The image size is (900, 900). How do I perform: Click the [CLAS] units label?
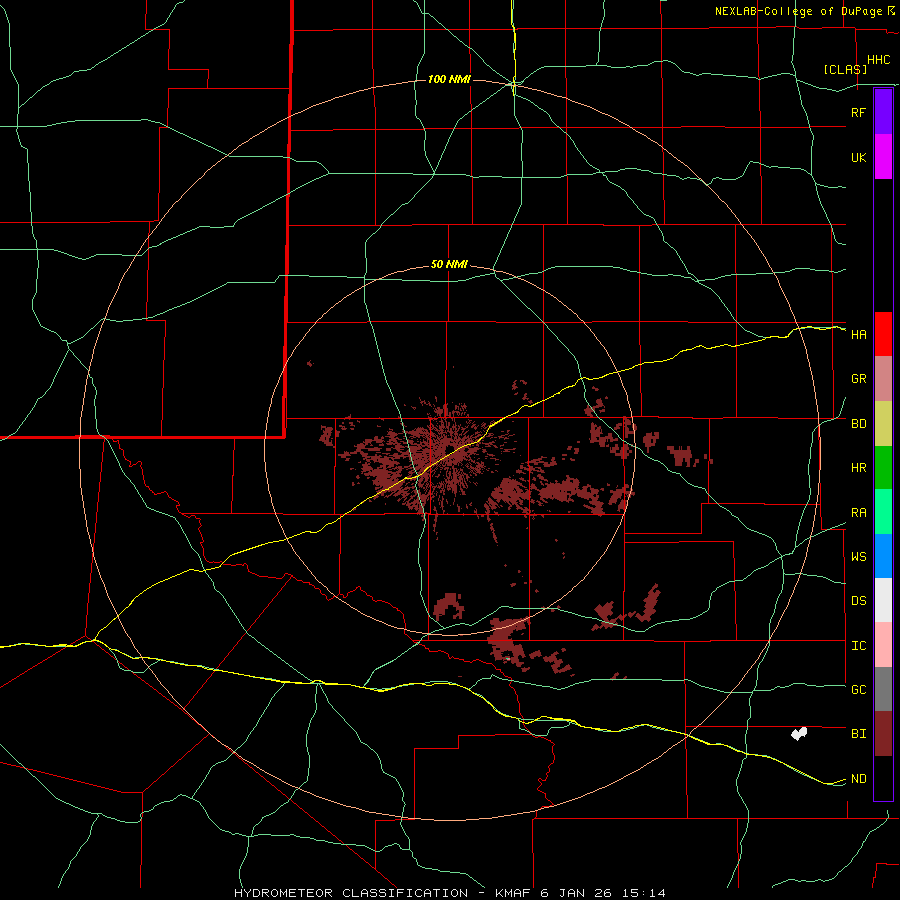[845, 69]
